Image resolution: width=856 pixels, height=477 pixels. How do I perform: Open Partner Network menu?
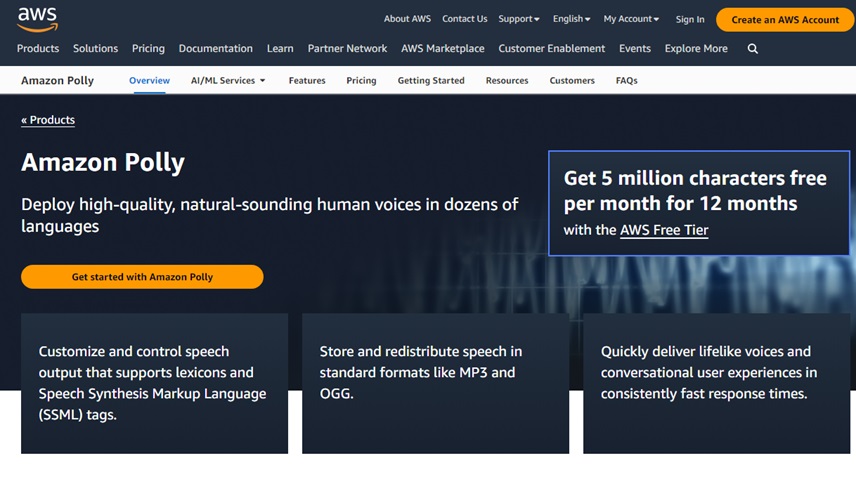347,49
